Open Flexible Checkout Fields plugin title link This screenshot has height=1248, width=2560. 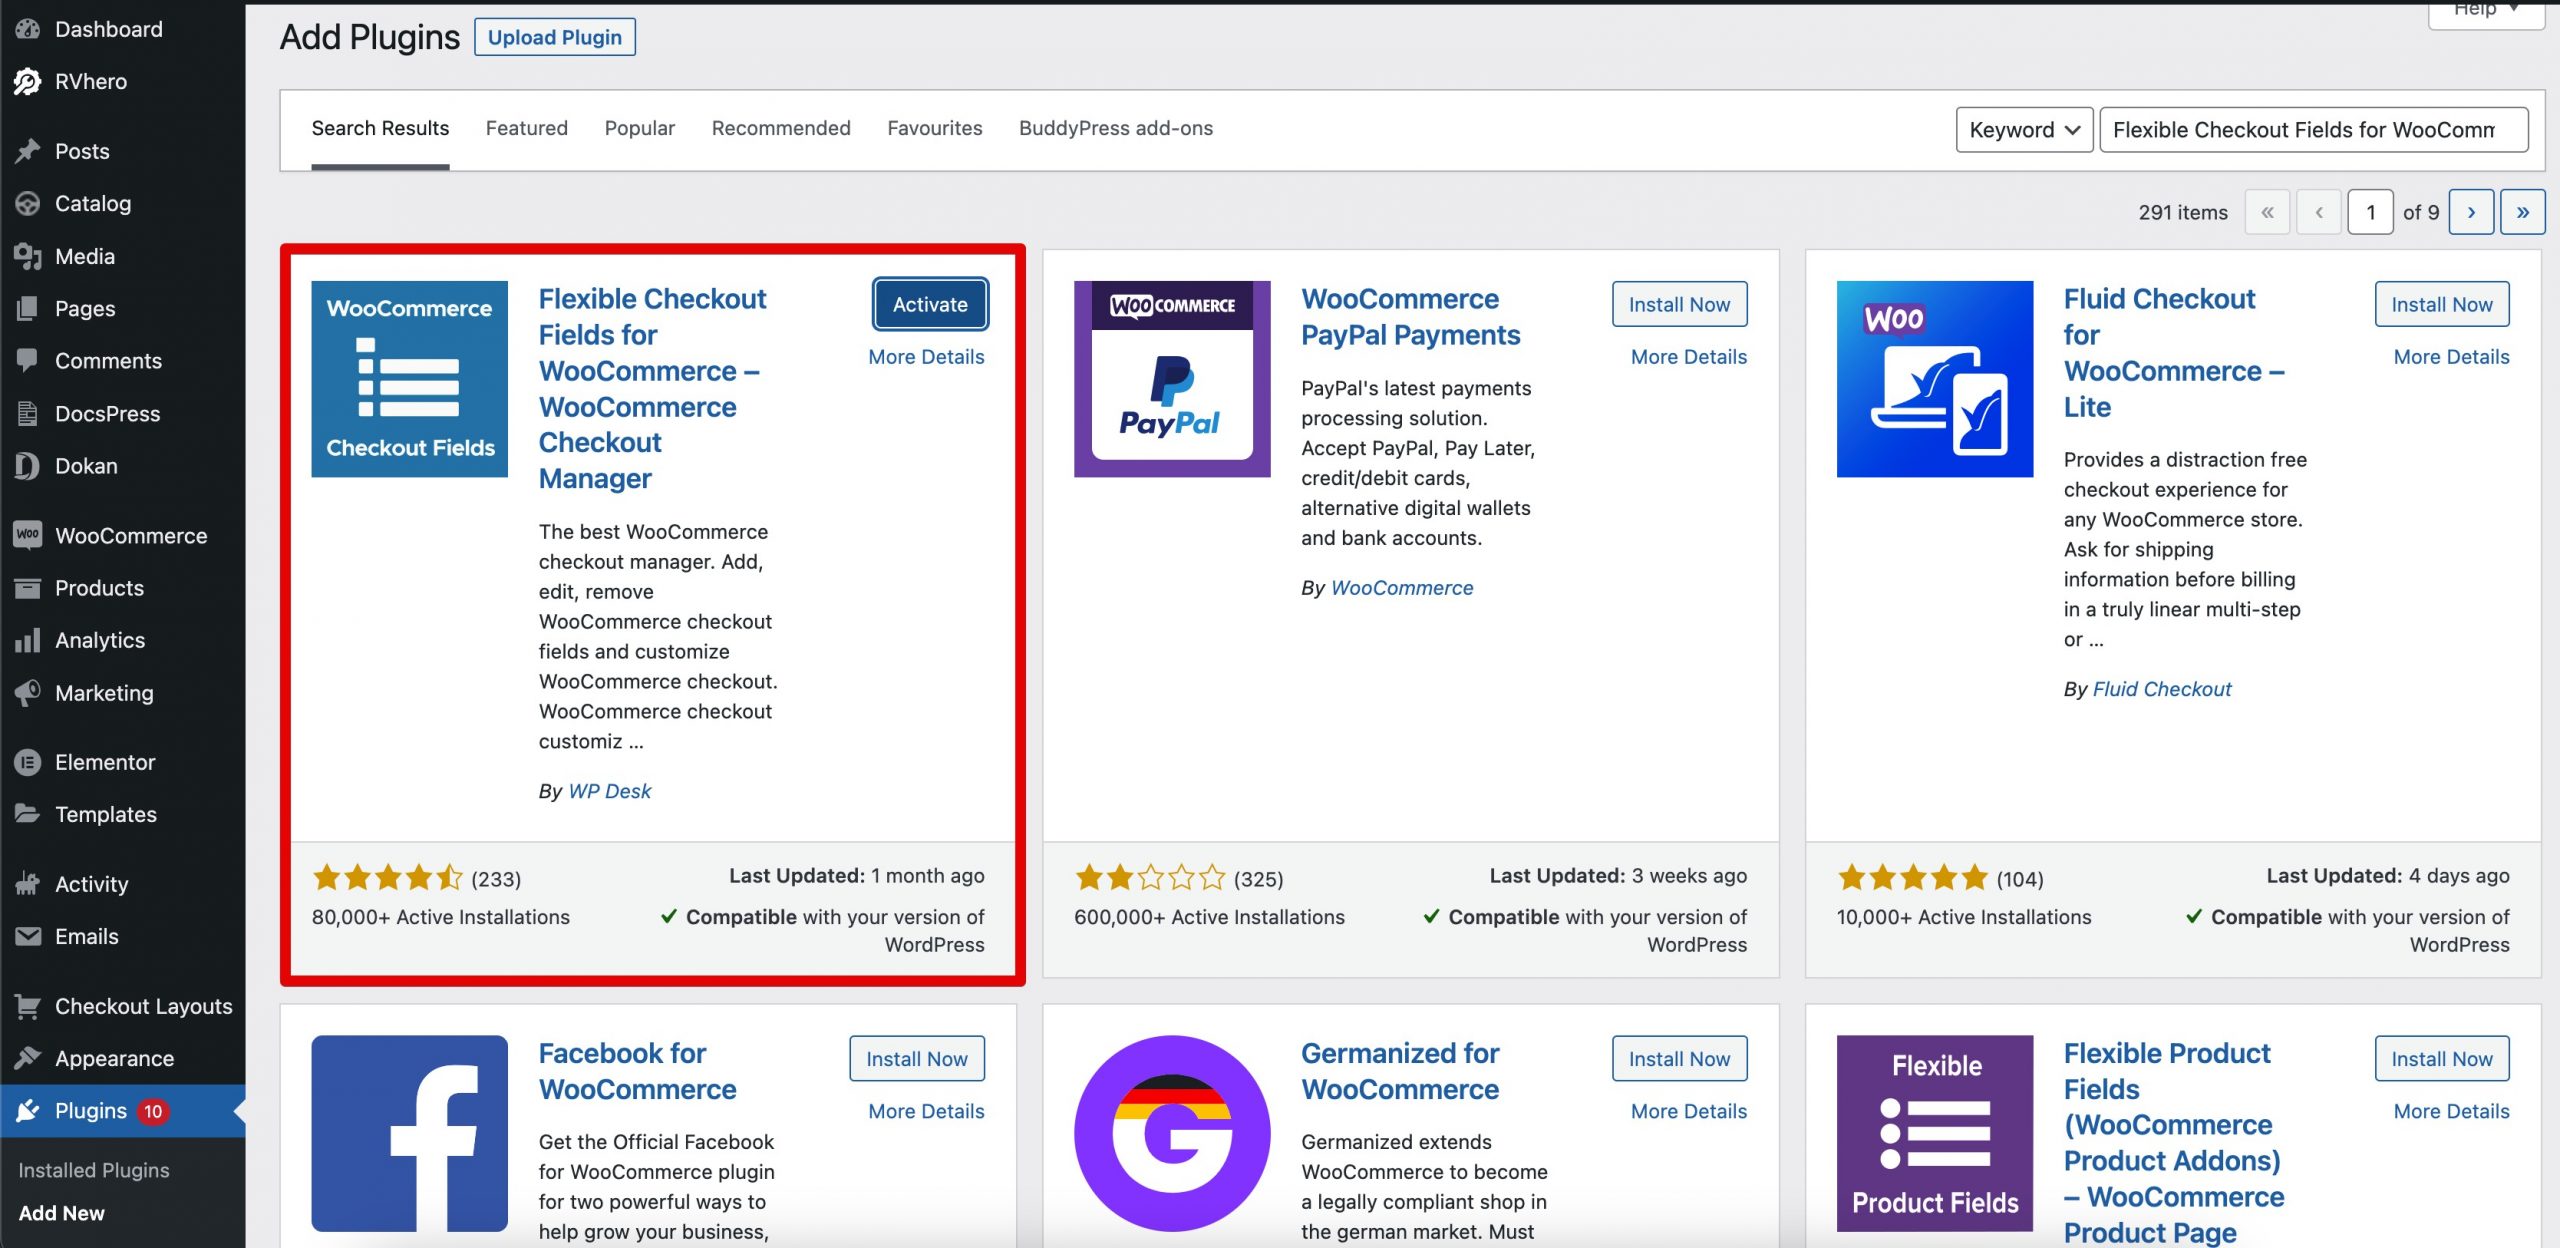point(652,388)
